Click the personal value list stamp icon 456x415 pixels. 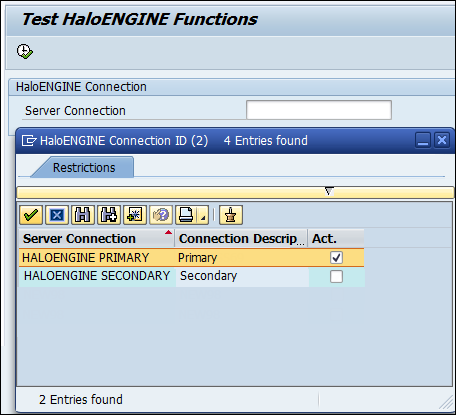(231, 215)
